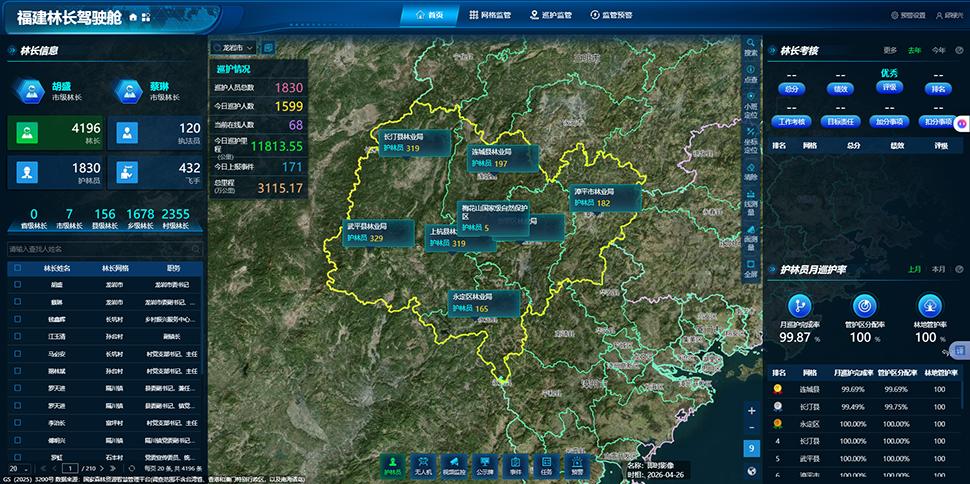Expand the 护林员月巡护率 panel check icon
Image resolution: width=970 pixels, height=484 pixels.
[x=959, y=269]
